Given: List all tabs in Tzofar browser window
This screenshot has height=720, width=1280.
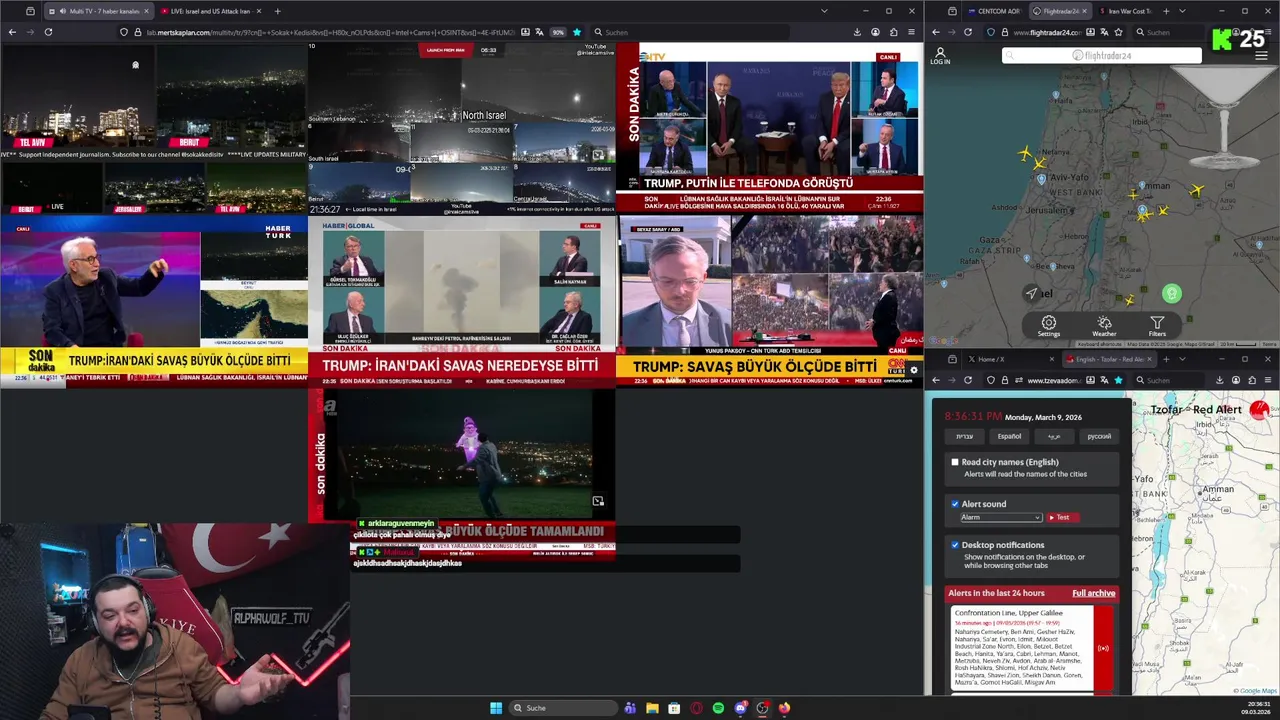Looking at the screenshot, I should (x=1182, y=359).
